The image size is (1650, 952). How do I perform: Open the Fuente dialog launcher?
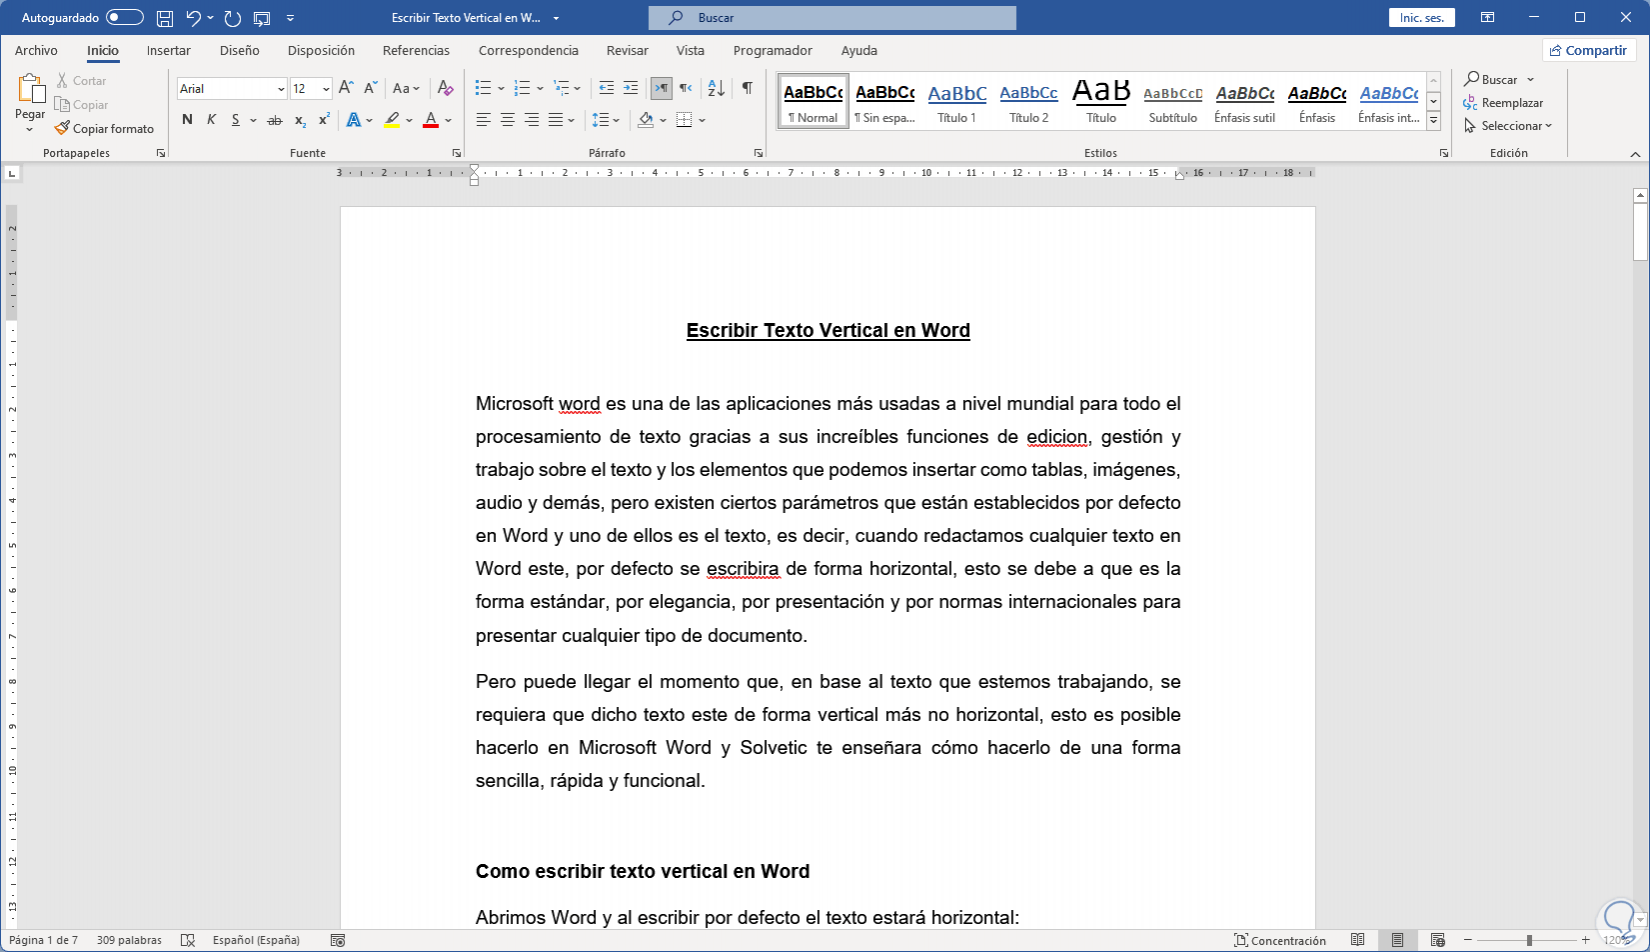[456, 153]
